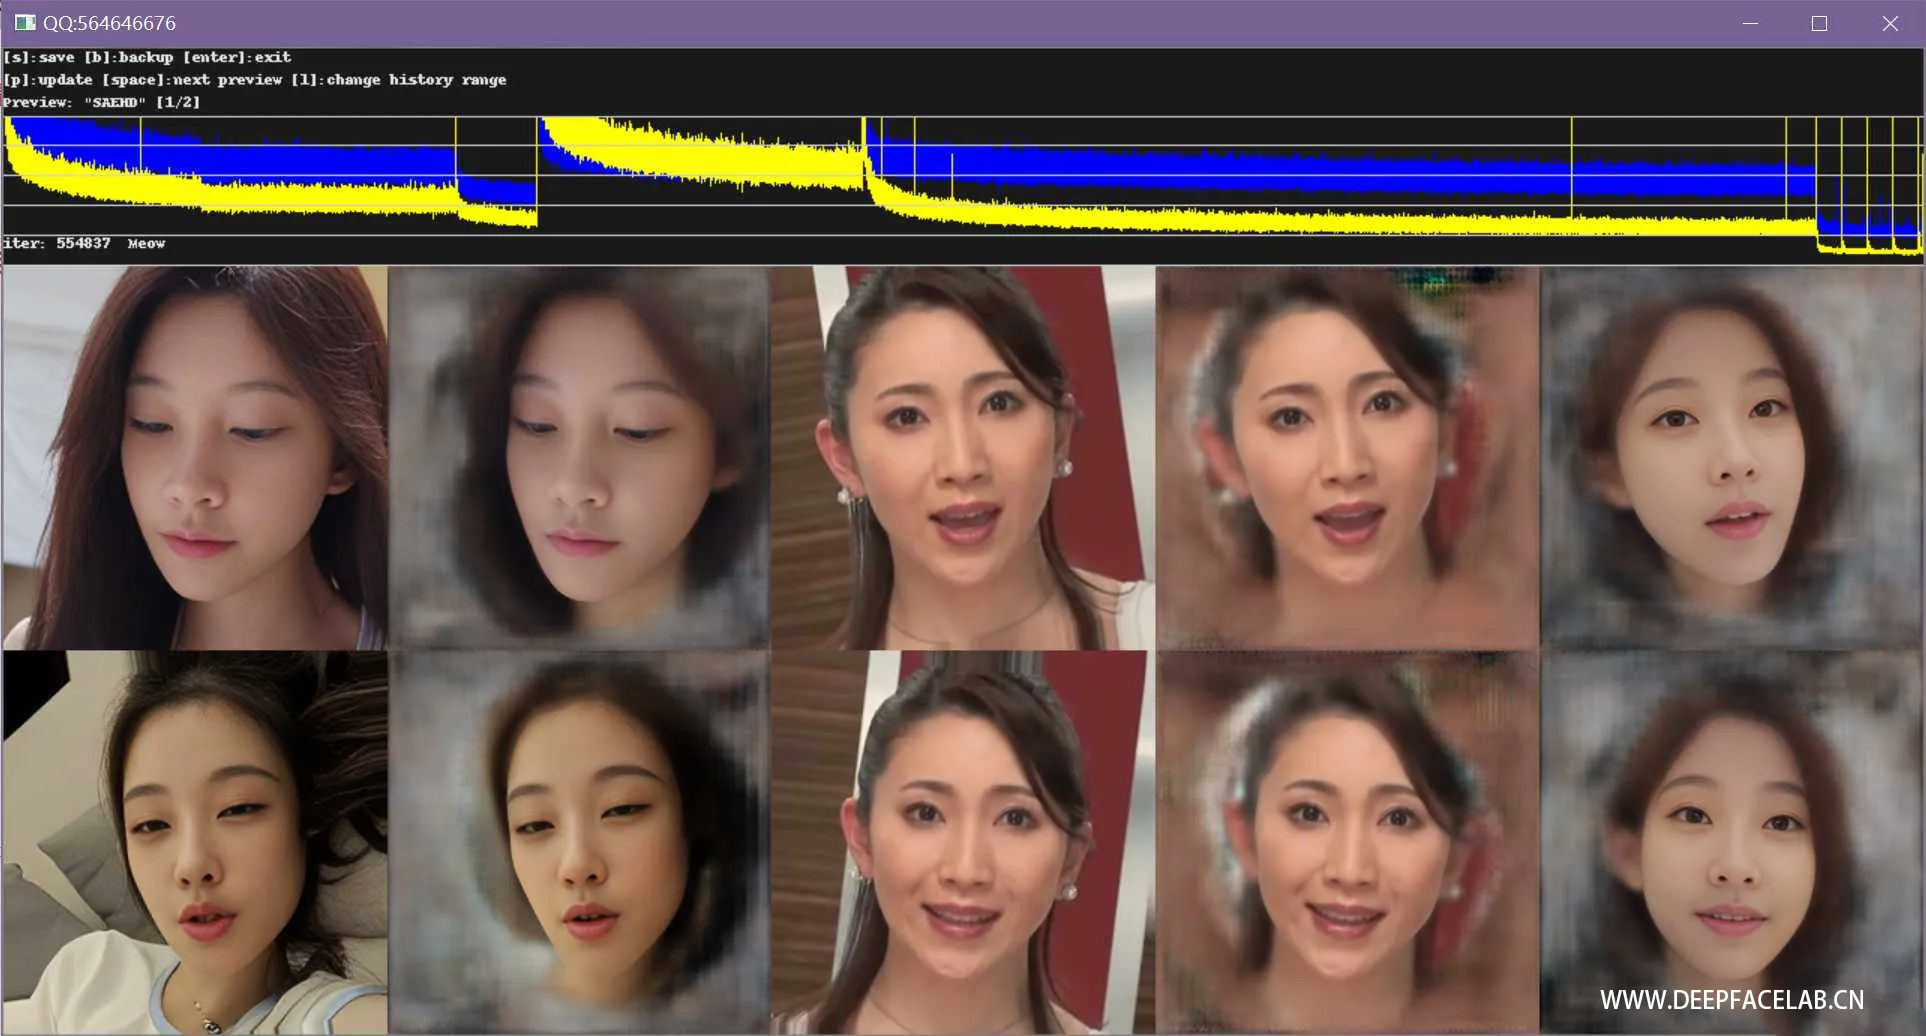This screenshot has width=1926, height=1036.
Task: Click the first blue-yellow loss graph segment
Action: [271, 172]
